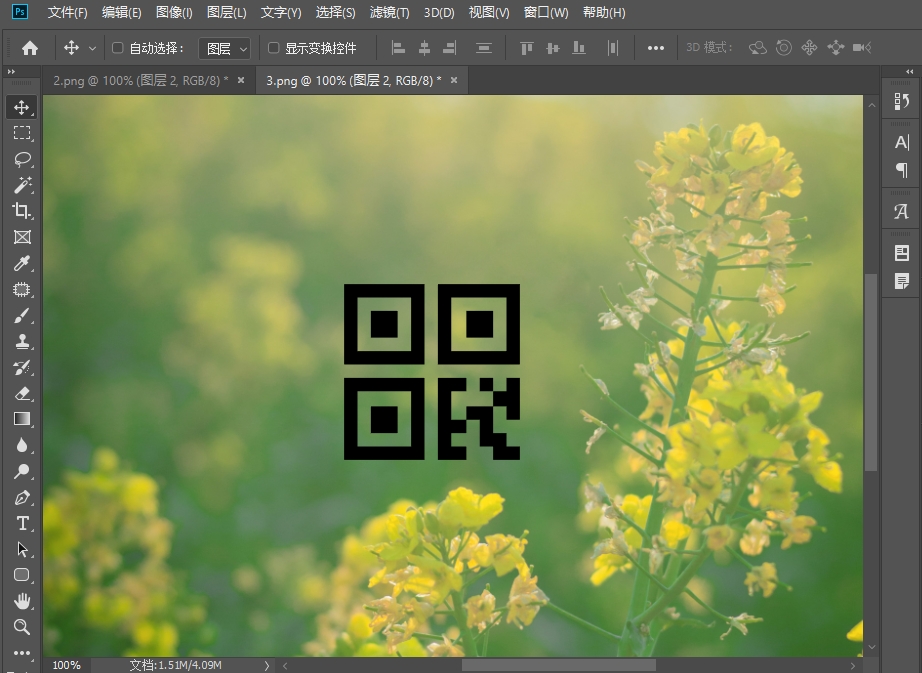Select the Frame tool
The image size is (922, 673).
[22, 237]
